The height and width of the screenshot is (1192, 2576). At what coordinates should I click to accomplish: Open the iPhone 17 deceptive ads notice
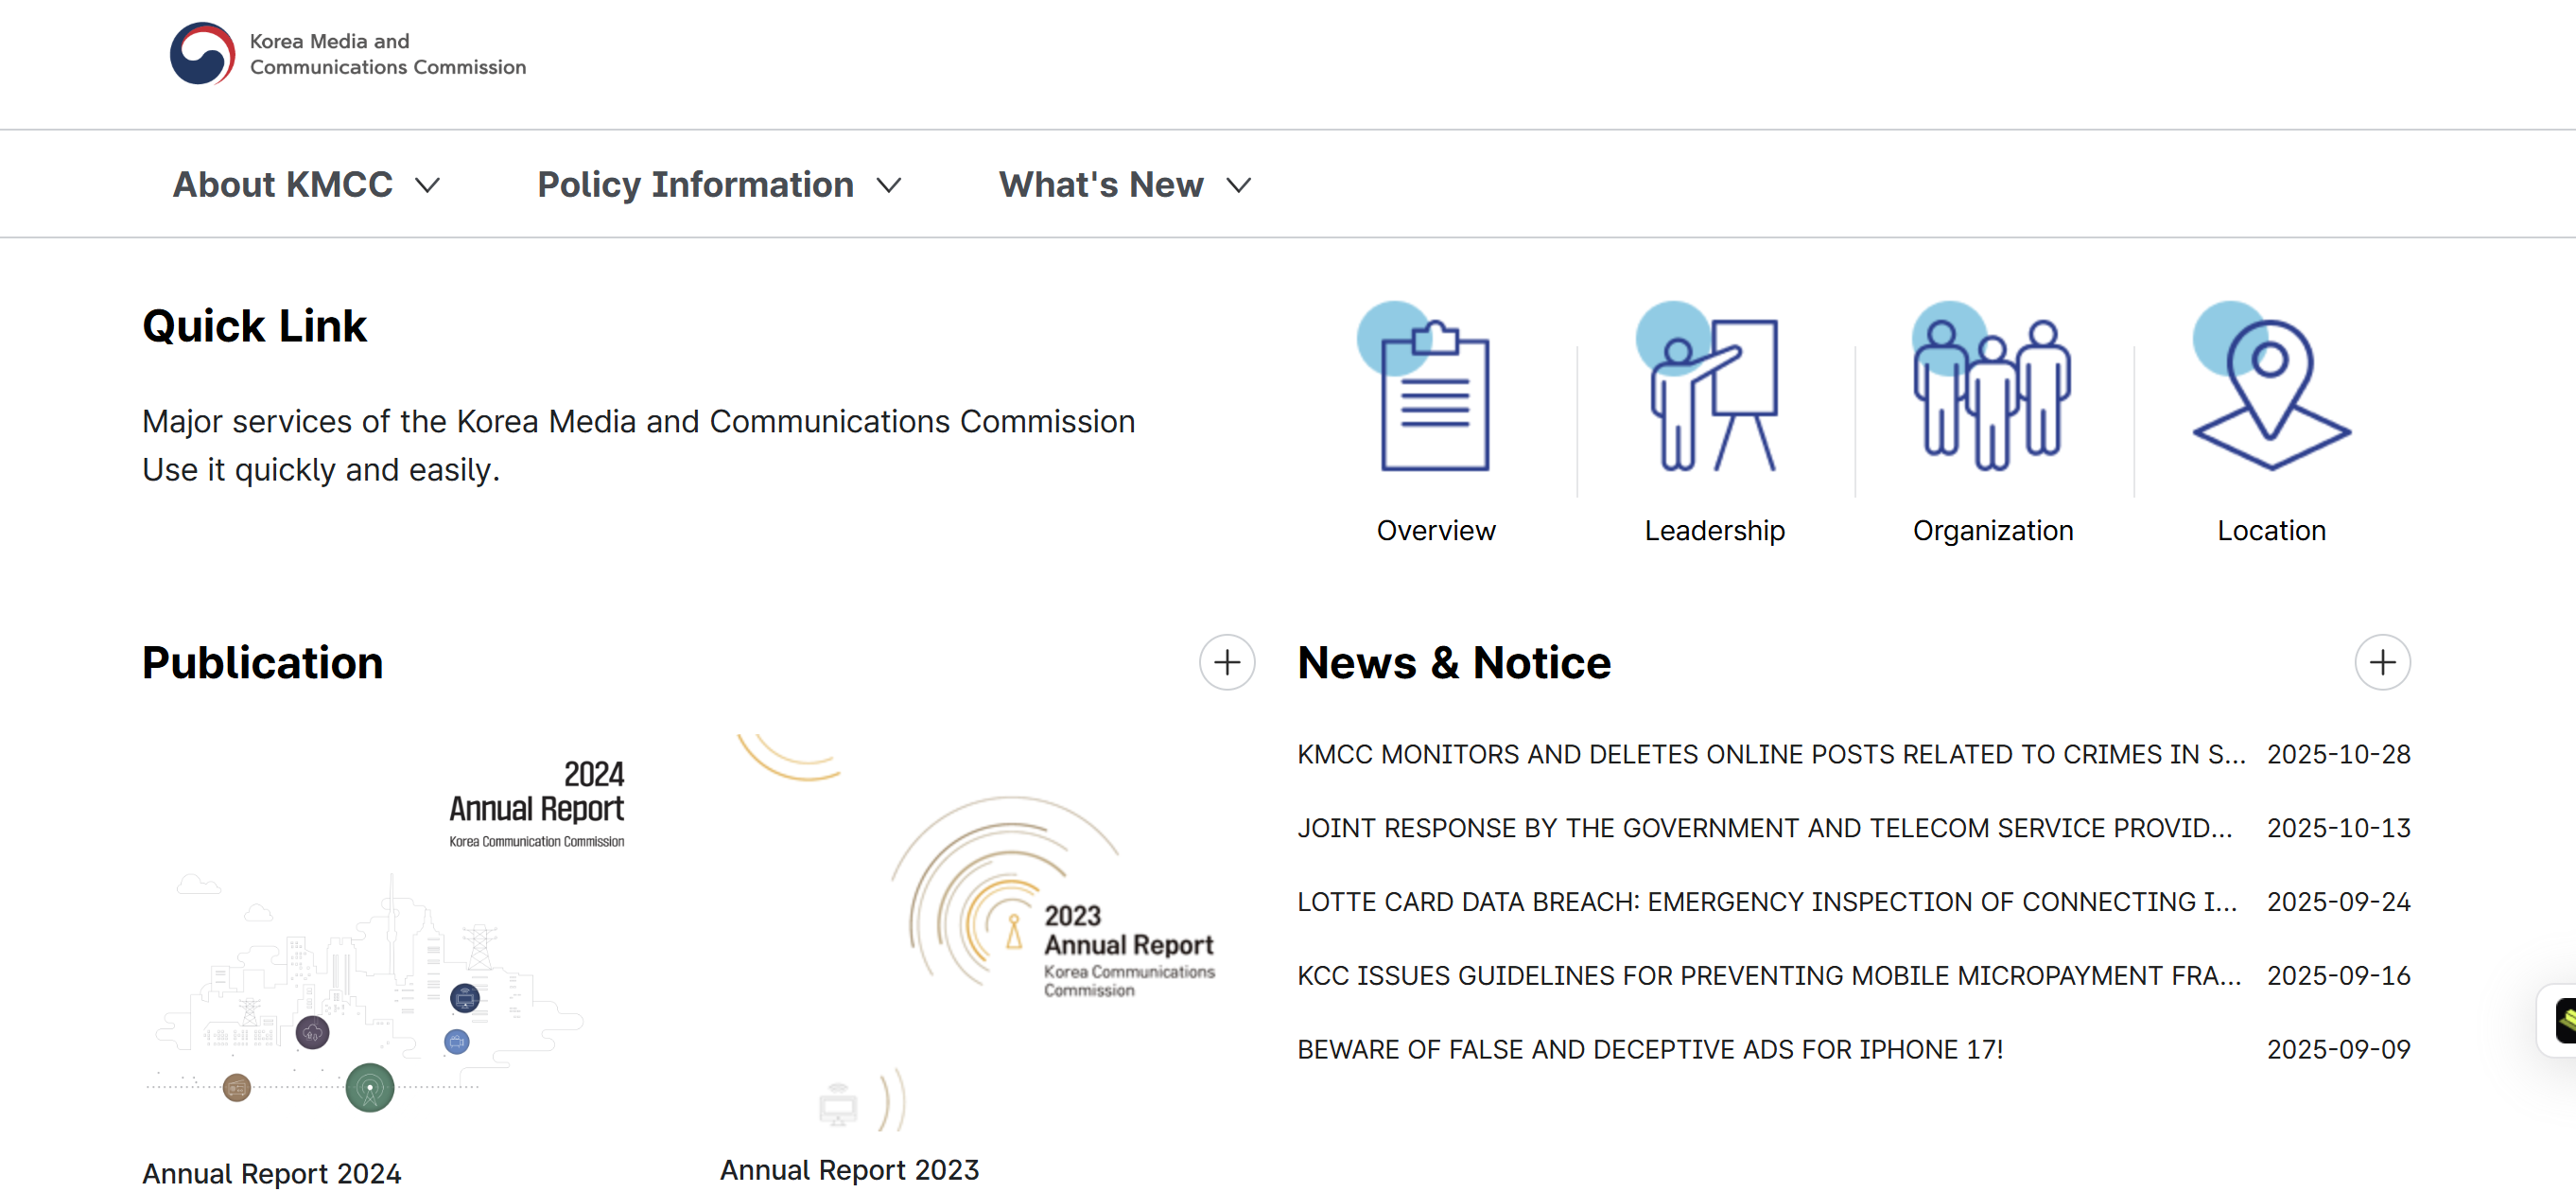coord(1649,1049)
